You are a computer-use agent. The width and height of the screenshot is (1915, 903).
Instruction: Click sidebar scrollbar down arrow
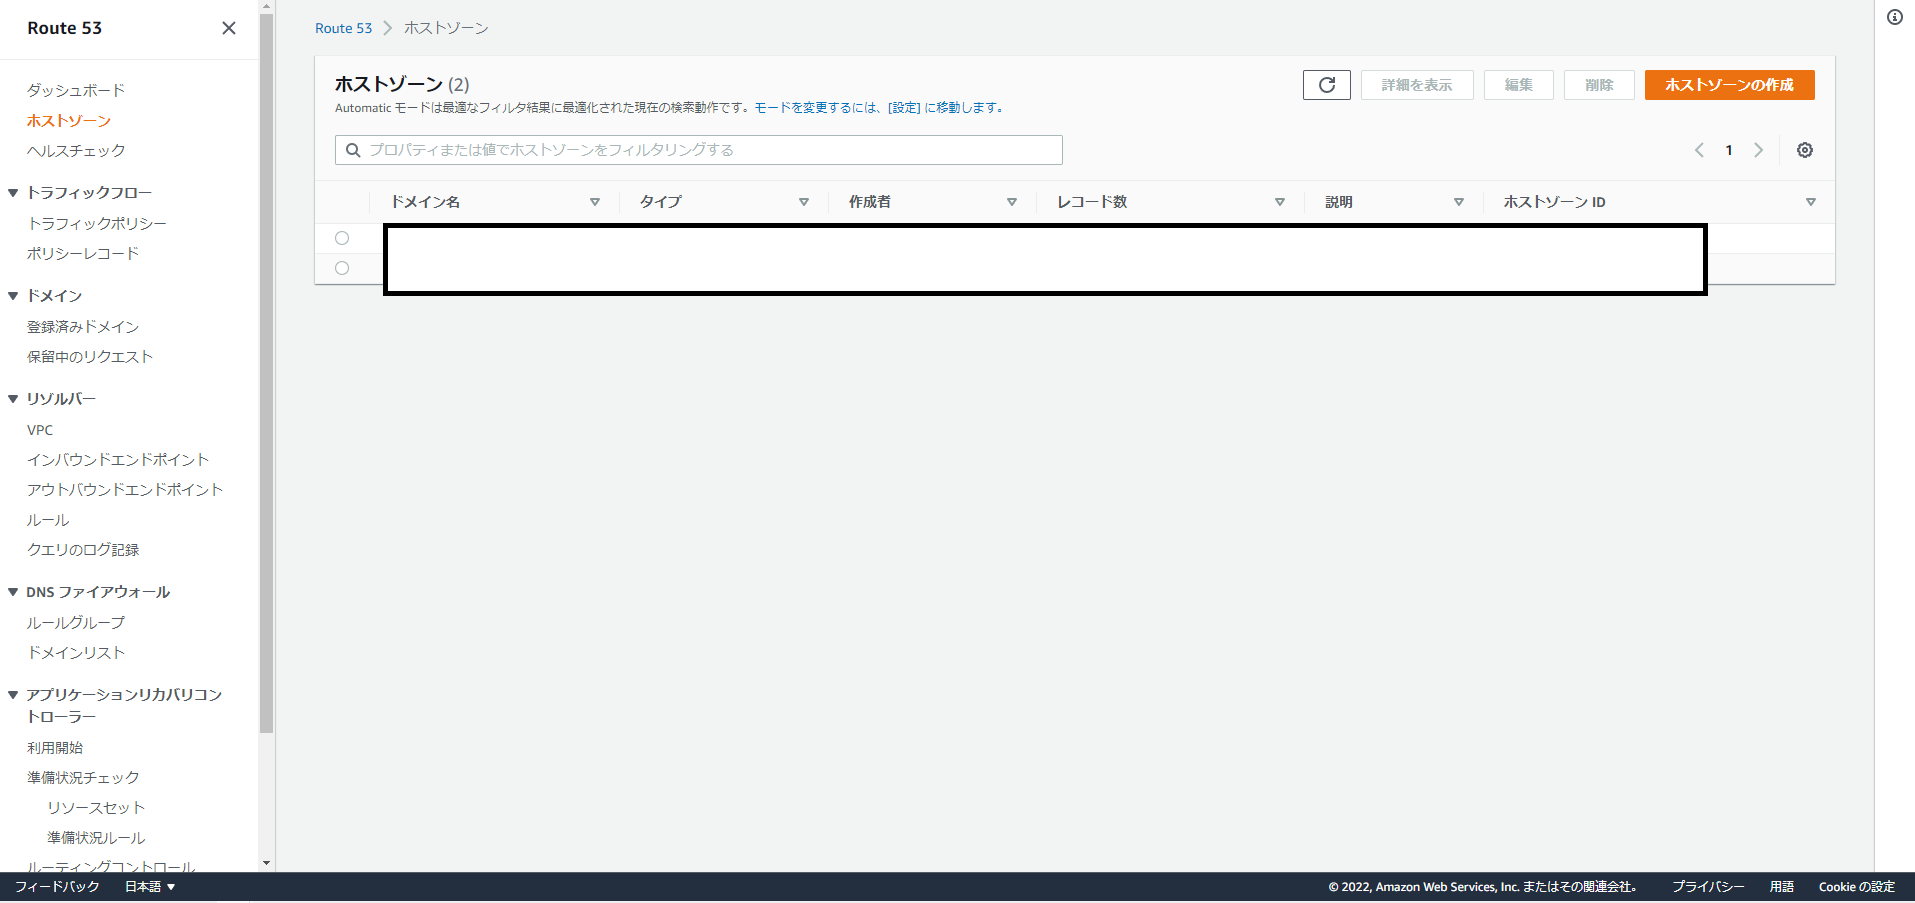[x=266, y=863]
